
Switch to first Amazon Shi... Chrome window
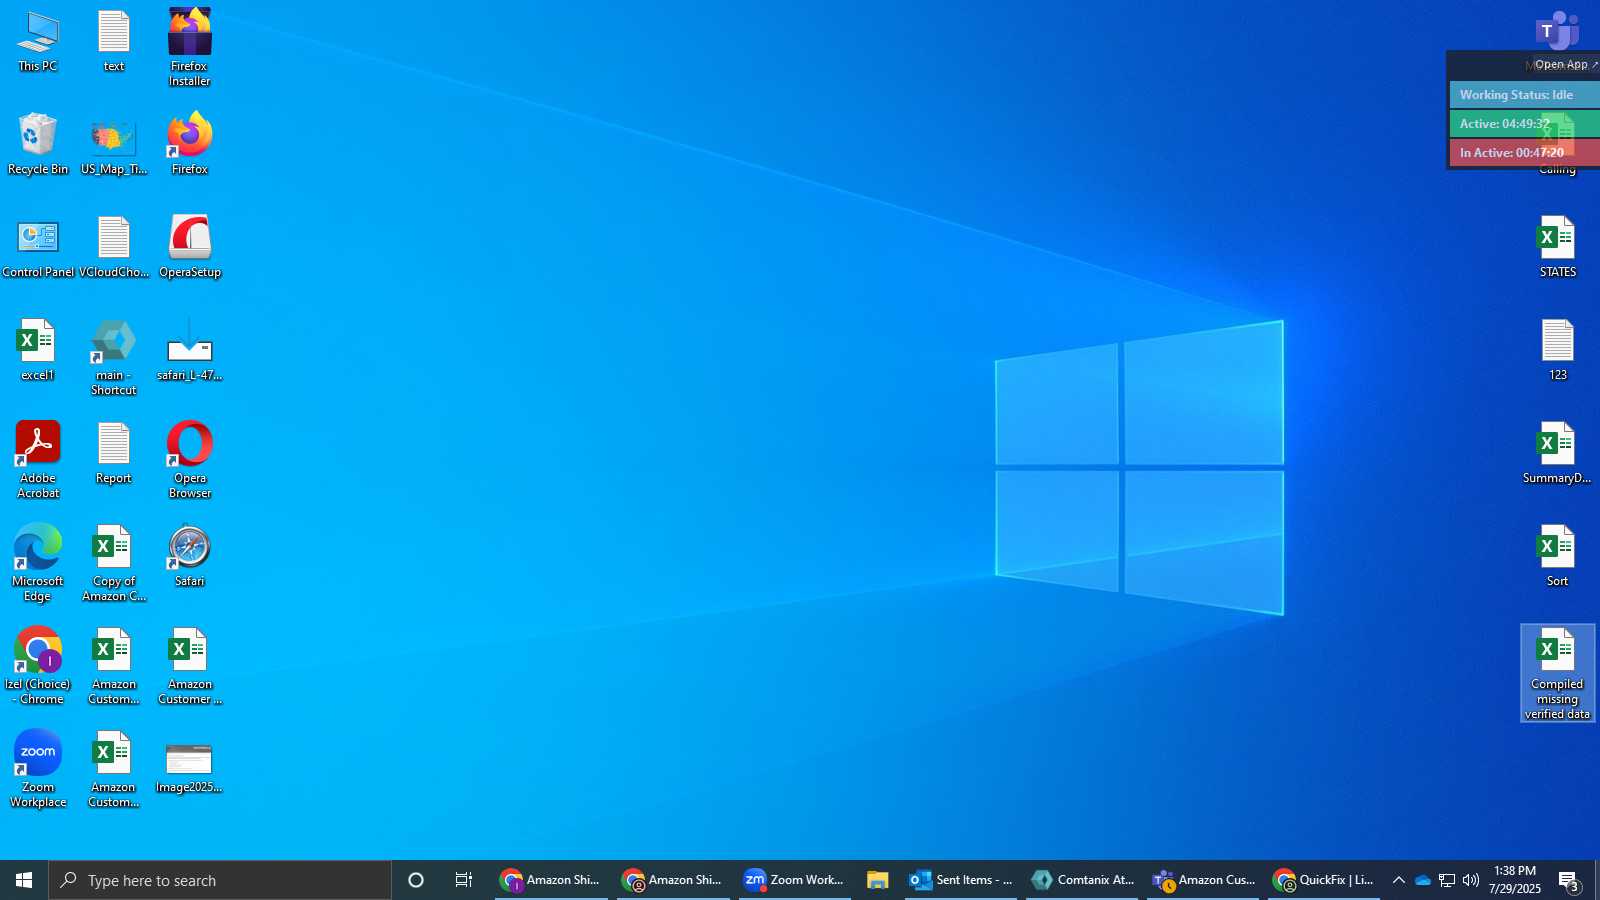551,880
